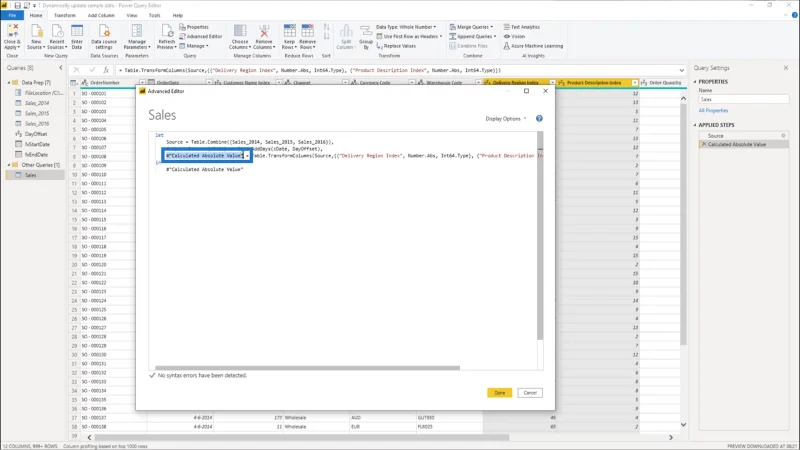Open the Manage dropdown in the Query group

pyautogui.click(x=194, y=46)
